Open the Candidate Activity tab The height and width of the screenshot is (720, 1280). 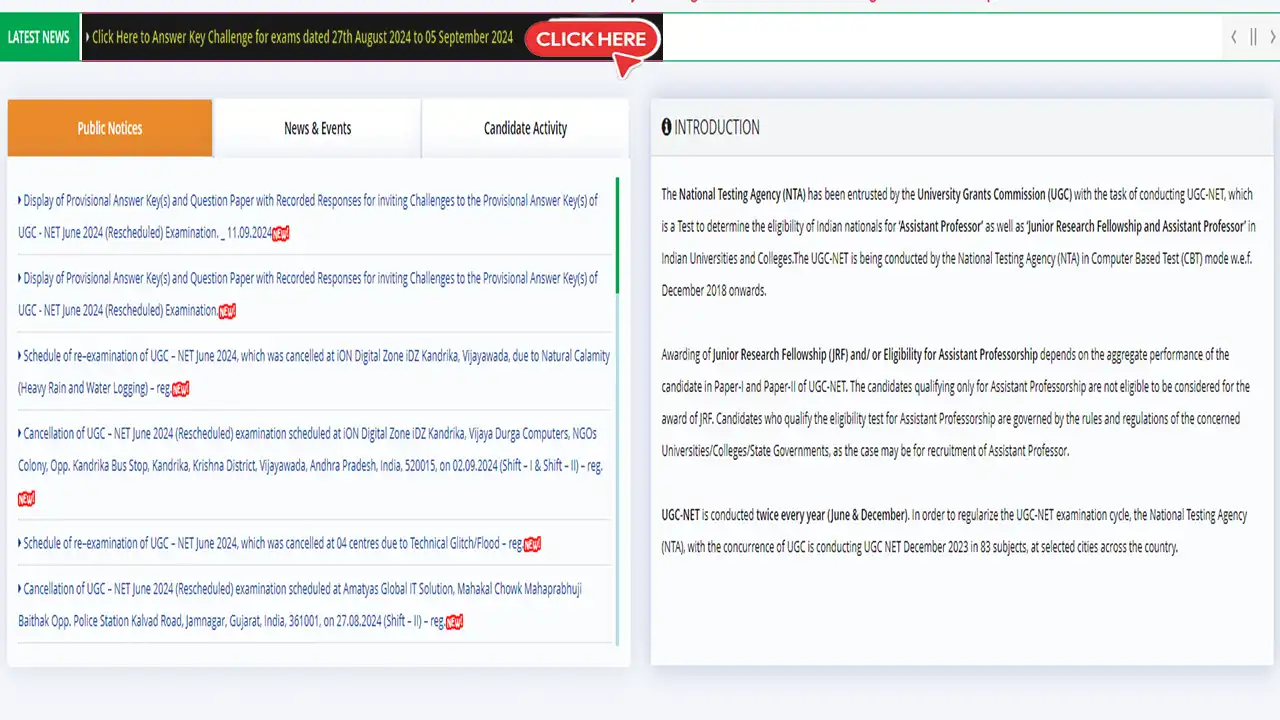[x=525, y=128]
